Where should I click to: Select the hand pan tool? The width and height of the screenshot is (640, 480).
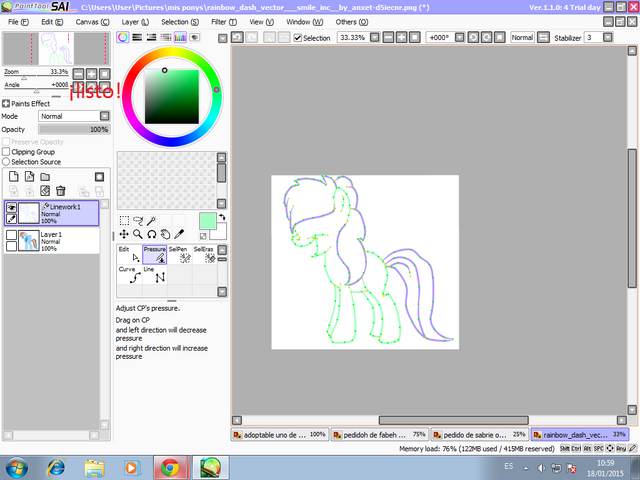click(x=165, y=234)
